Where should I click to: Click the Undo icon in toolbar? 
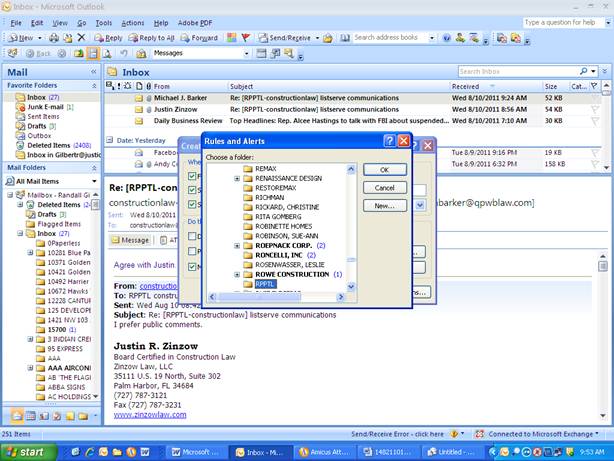coord(124,54)
